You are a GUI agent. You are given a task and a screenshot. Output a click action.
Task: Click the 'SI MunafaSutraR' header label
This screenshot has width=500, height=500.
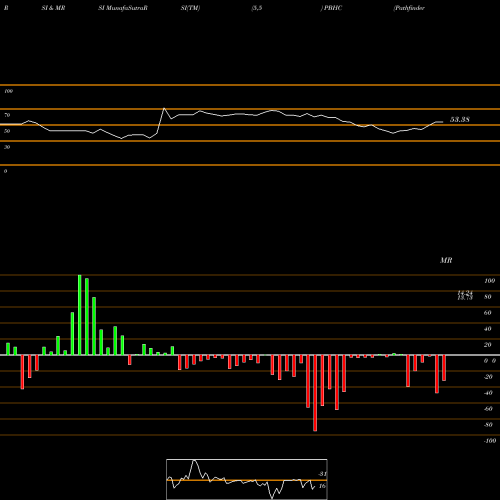click(x=123, y=8)
